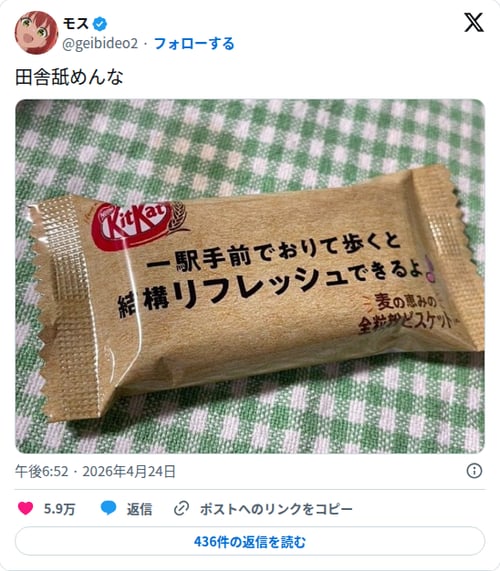Viewport: 500px width, 571px height.
Task: Click the blue verified badge
Action: (99, 24)
